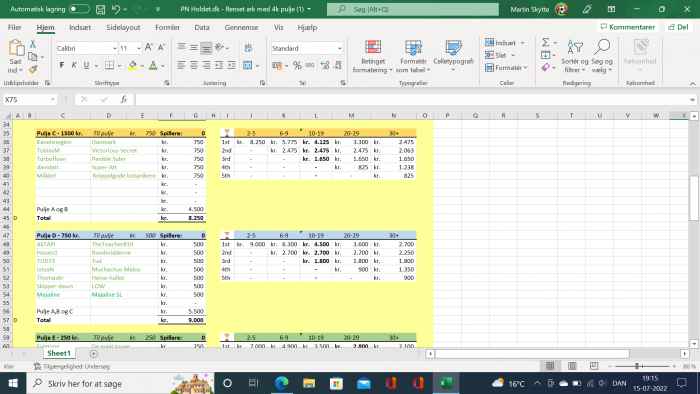Click the AutoSum sigma icon
Image resolution: width=700 pixels, height=394 pixels.
(x=546, y=42)
